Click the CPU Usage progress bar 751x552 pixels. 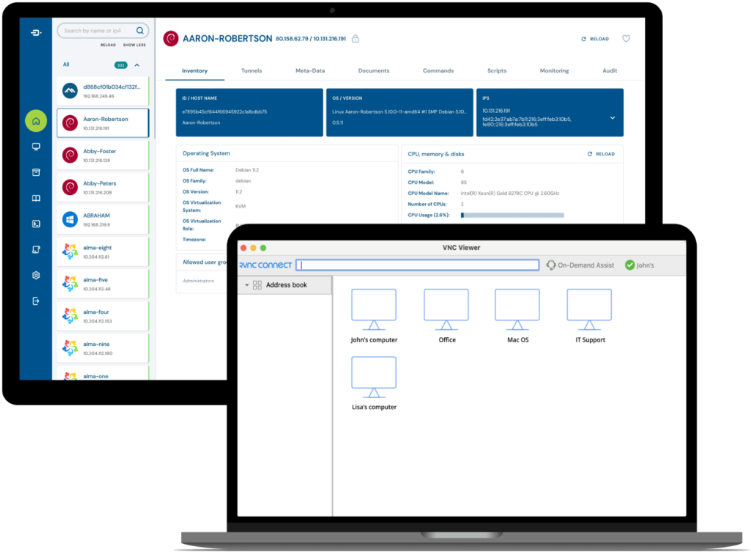click(512, 215)
